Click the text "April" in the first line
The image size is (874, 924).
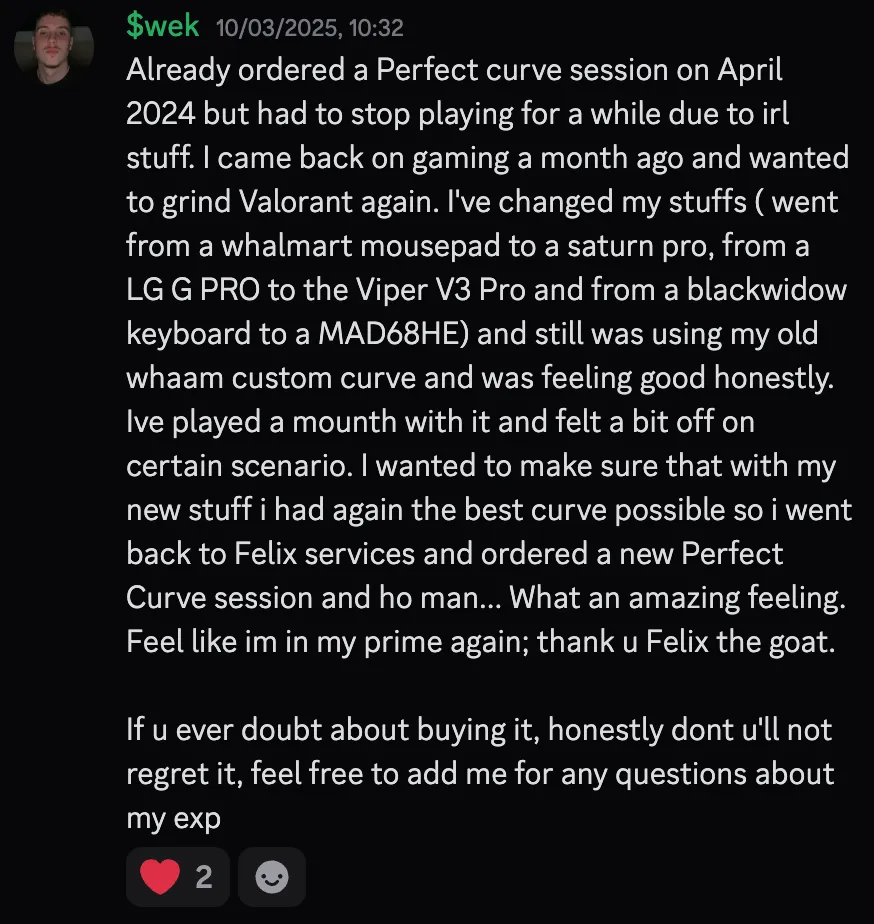point(746,71)
